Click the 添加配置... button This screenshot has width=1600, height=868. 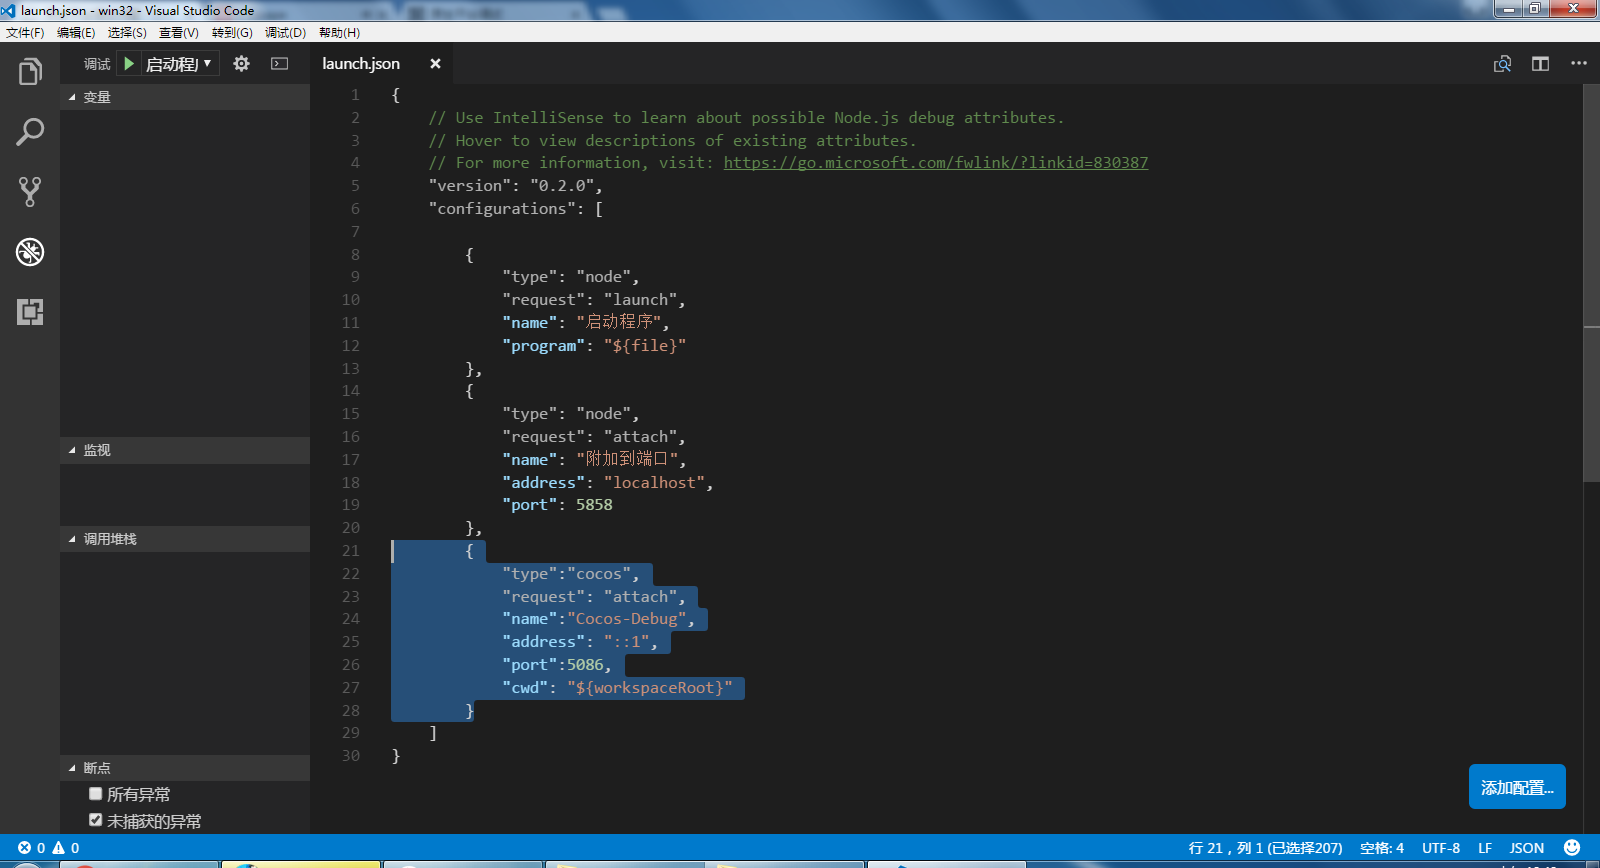pos(1517,787)
